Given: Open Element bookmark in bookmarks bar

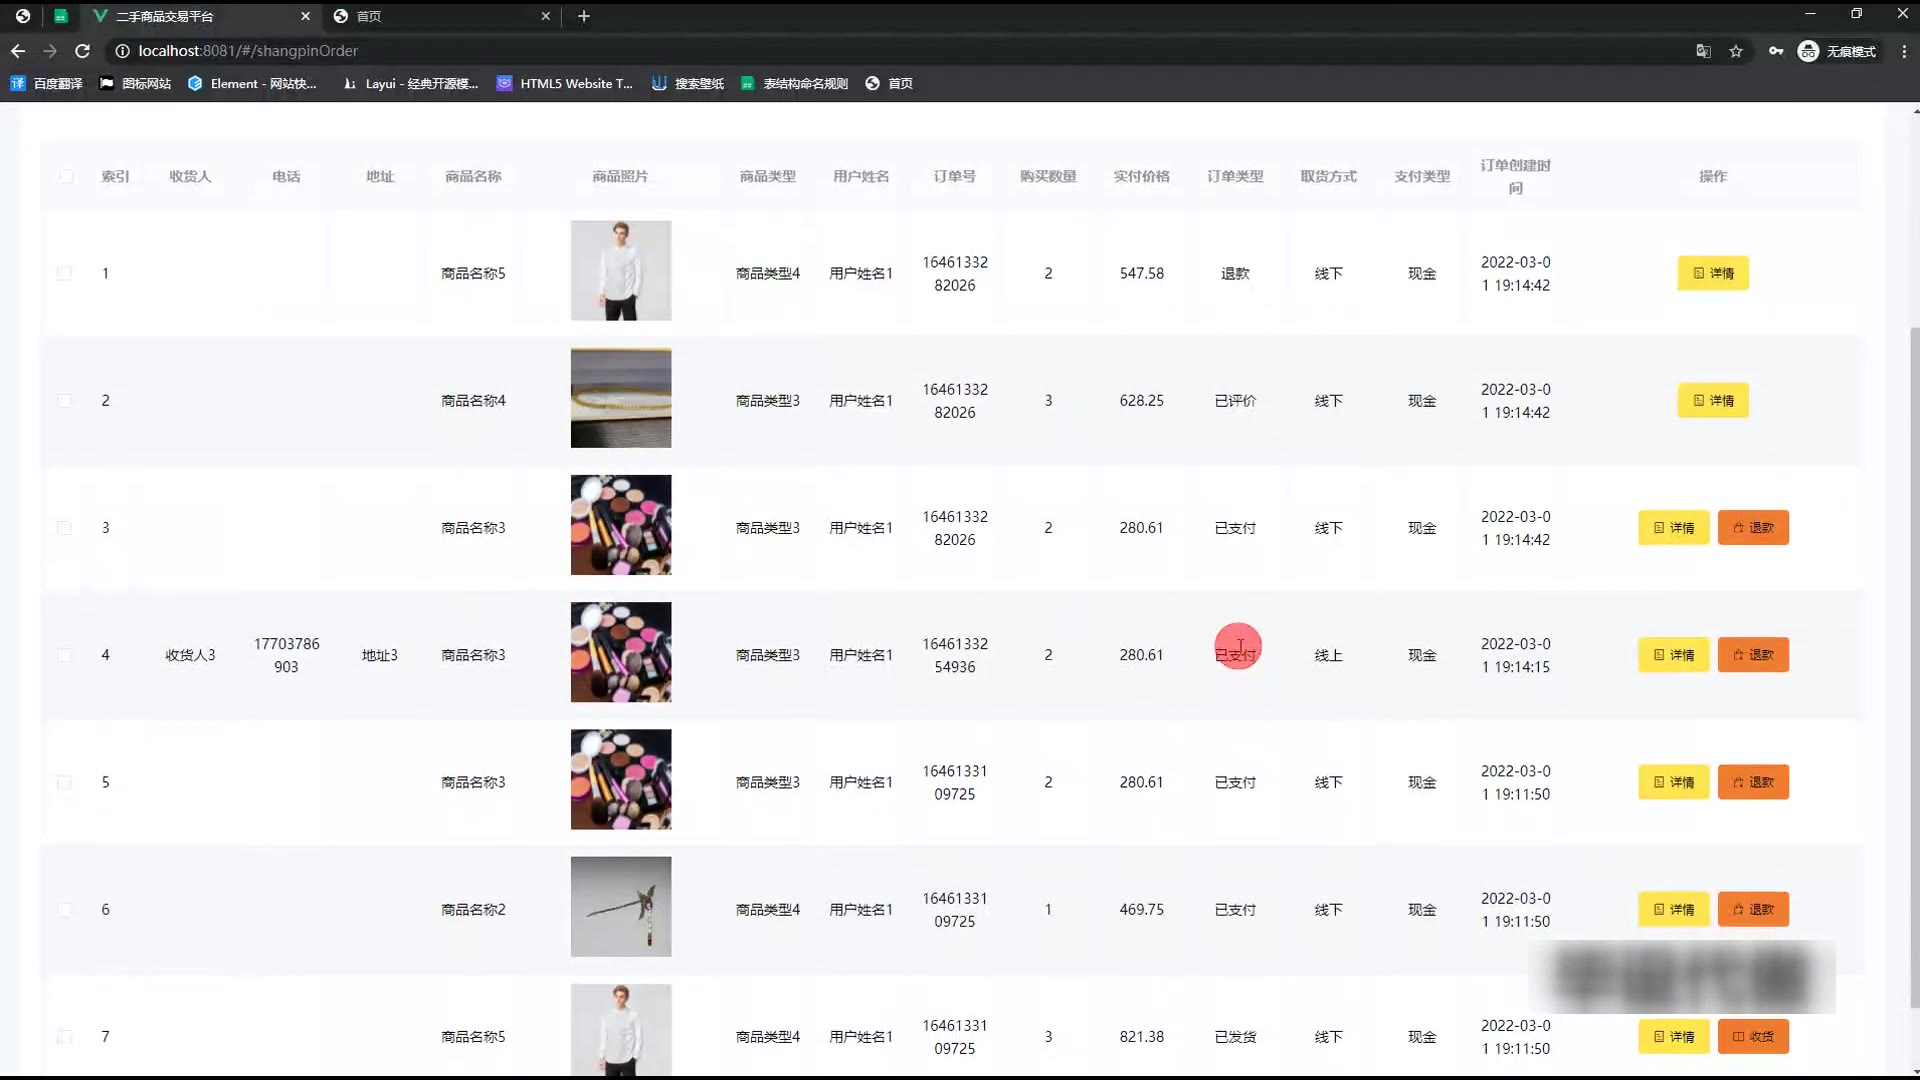Looking at the screenshot, I should [252, 84].
